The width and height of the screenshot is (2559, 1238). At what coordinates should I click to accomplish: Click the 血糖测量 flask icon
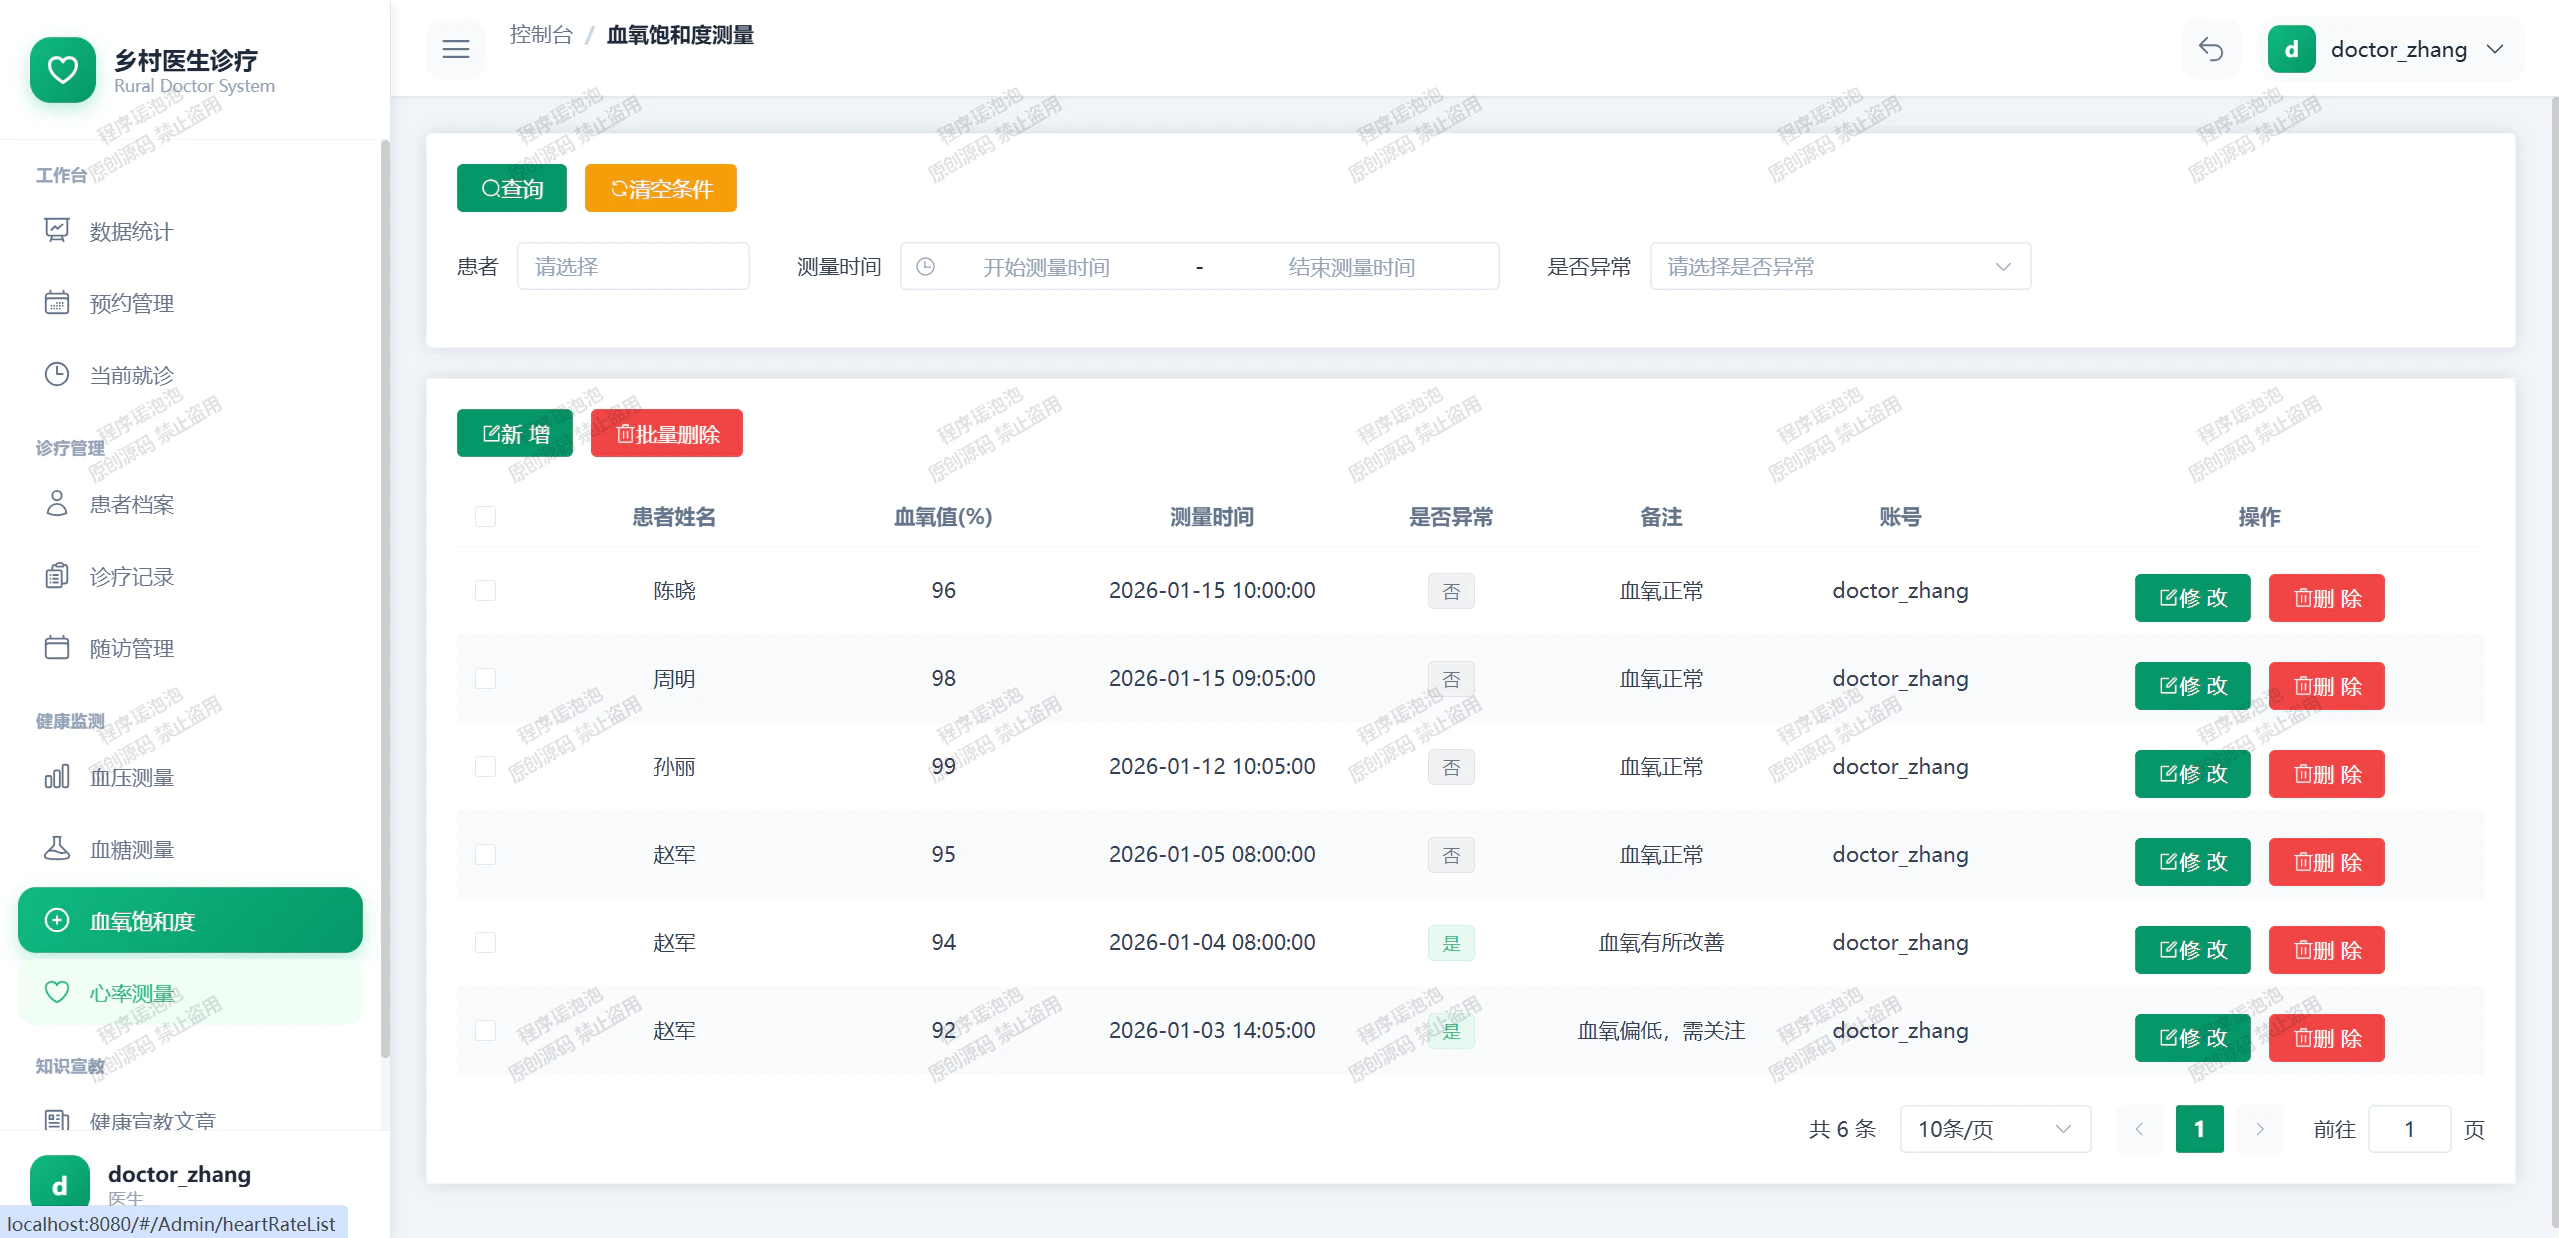57,849
